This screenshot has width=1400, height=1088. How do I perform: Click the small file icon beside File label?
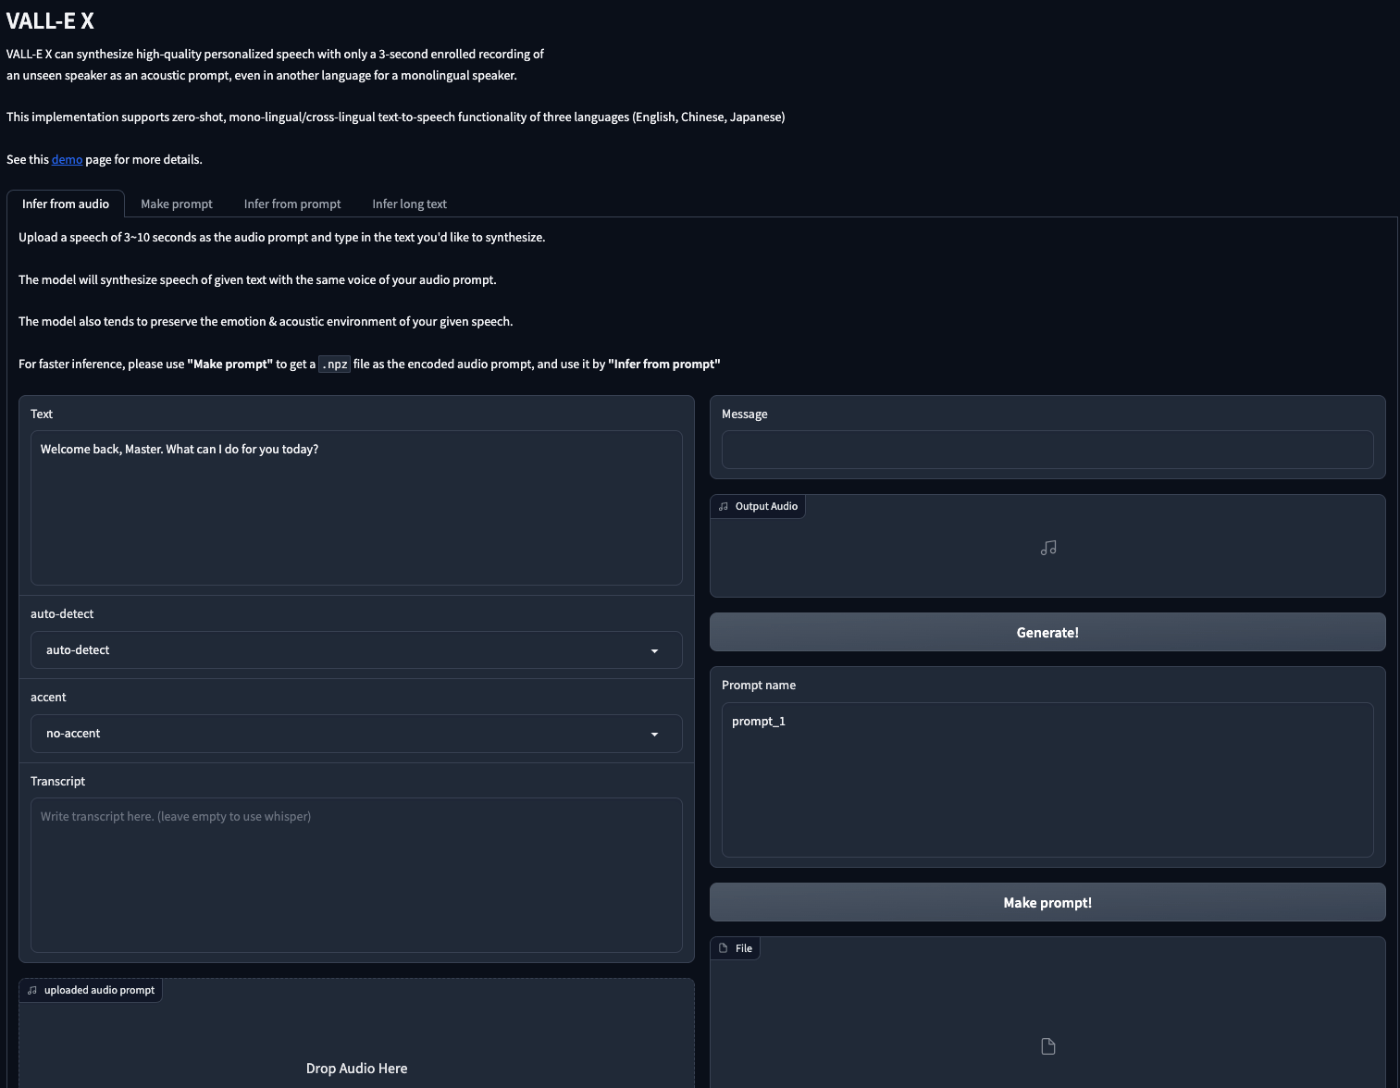click(723, 948)
